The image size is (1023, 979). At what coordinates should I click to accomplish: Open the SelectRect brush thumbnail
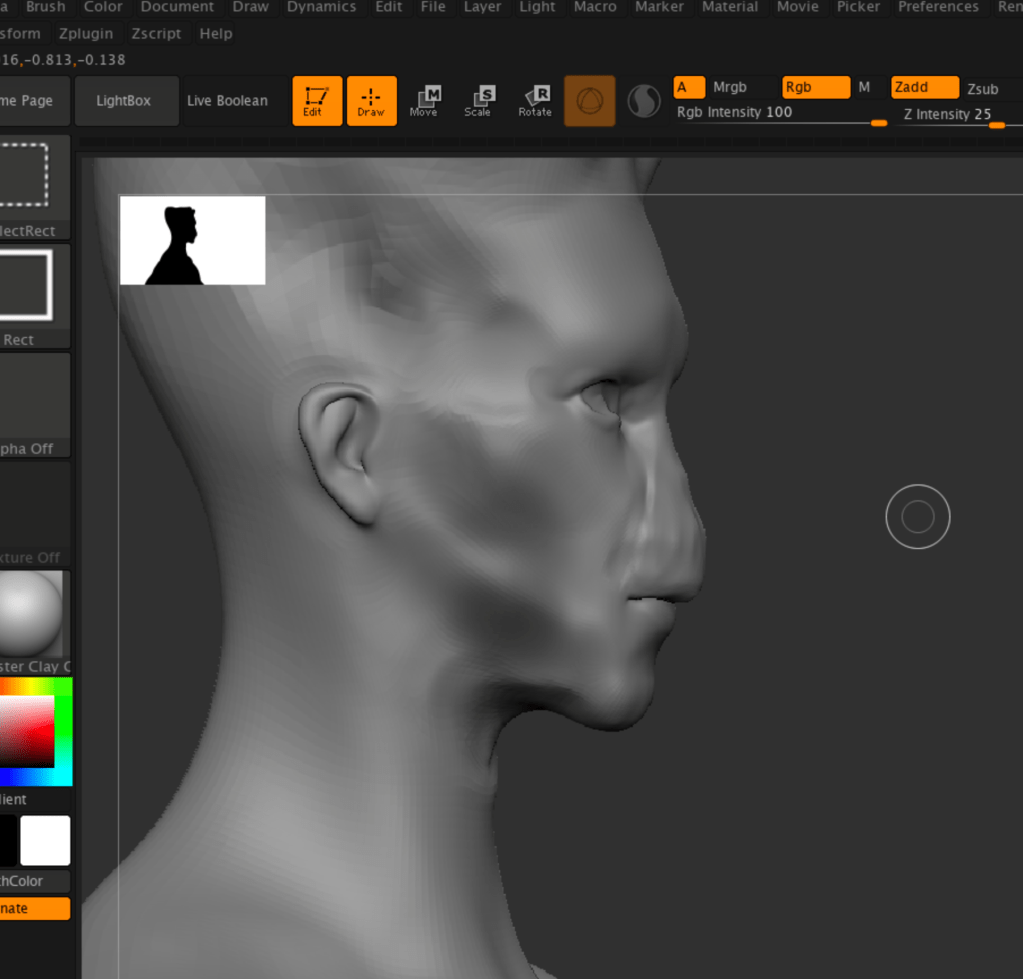[25, 176]
